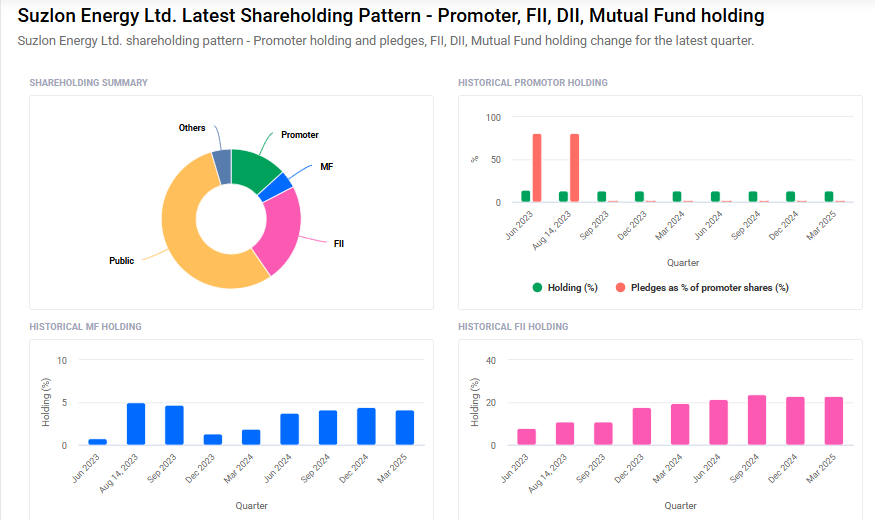
Task: Click the SHAREHOLDING SUMMARY heading
Action: pos(89,83)
